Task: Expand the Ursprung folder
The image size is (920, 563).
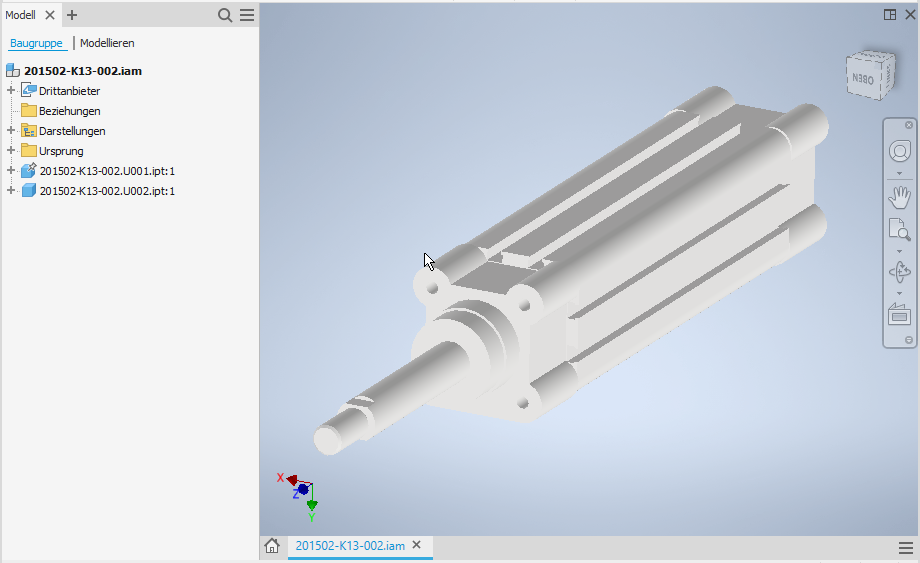Action: [x=11, y=151]
